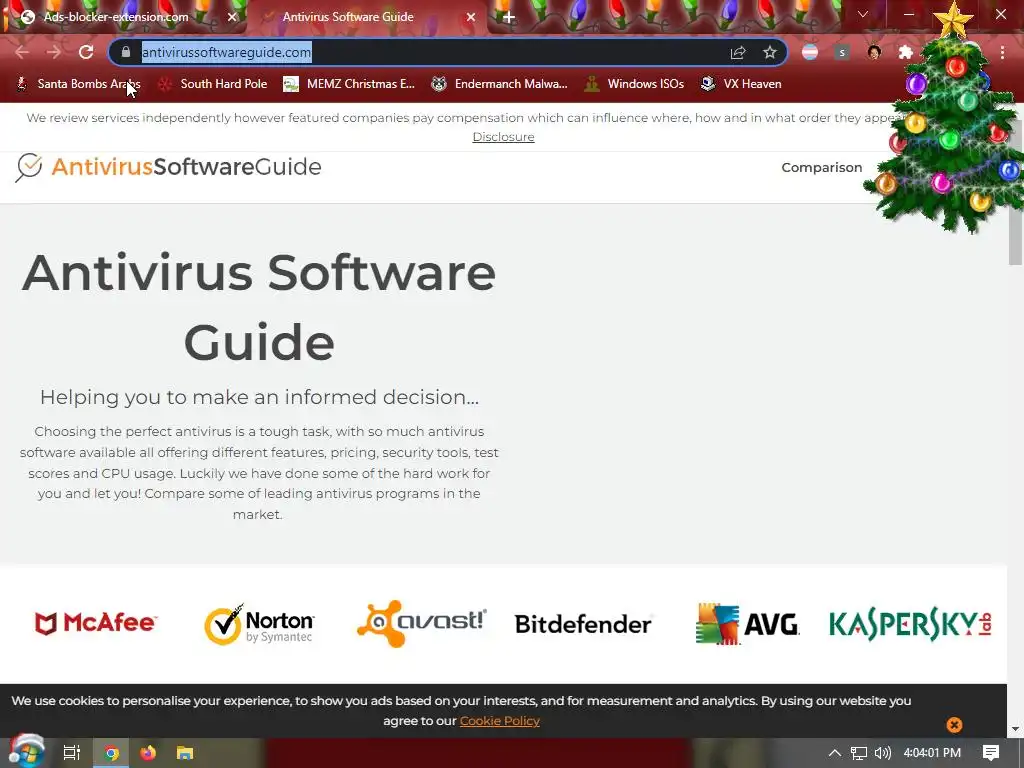Open the Windows ISOs bookmark
Screen dimensions: 1024x768
click(x=634, y=84)
